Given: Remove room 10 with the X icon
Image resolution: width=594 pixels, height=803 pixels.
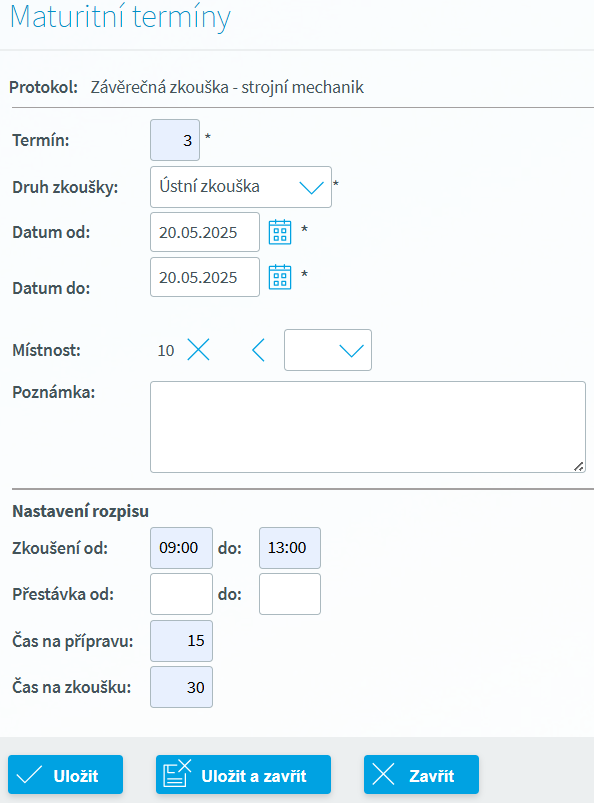Looking at the screenshot, I should (198, 350).
